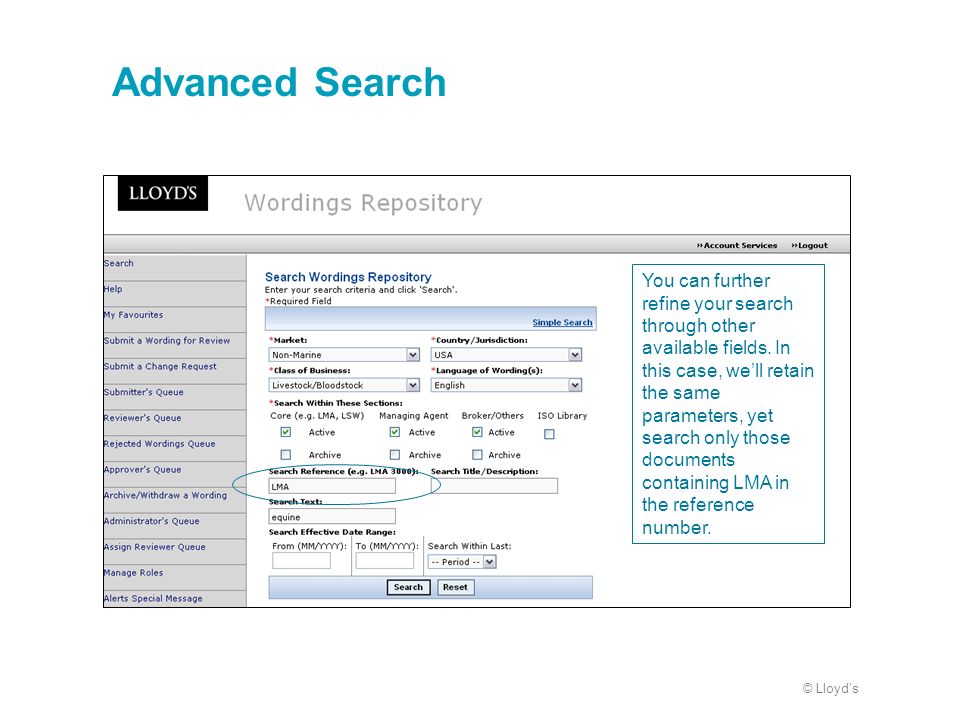Open Account Services
This screenshot has height=720, width=960.
737,246
